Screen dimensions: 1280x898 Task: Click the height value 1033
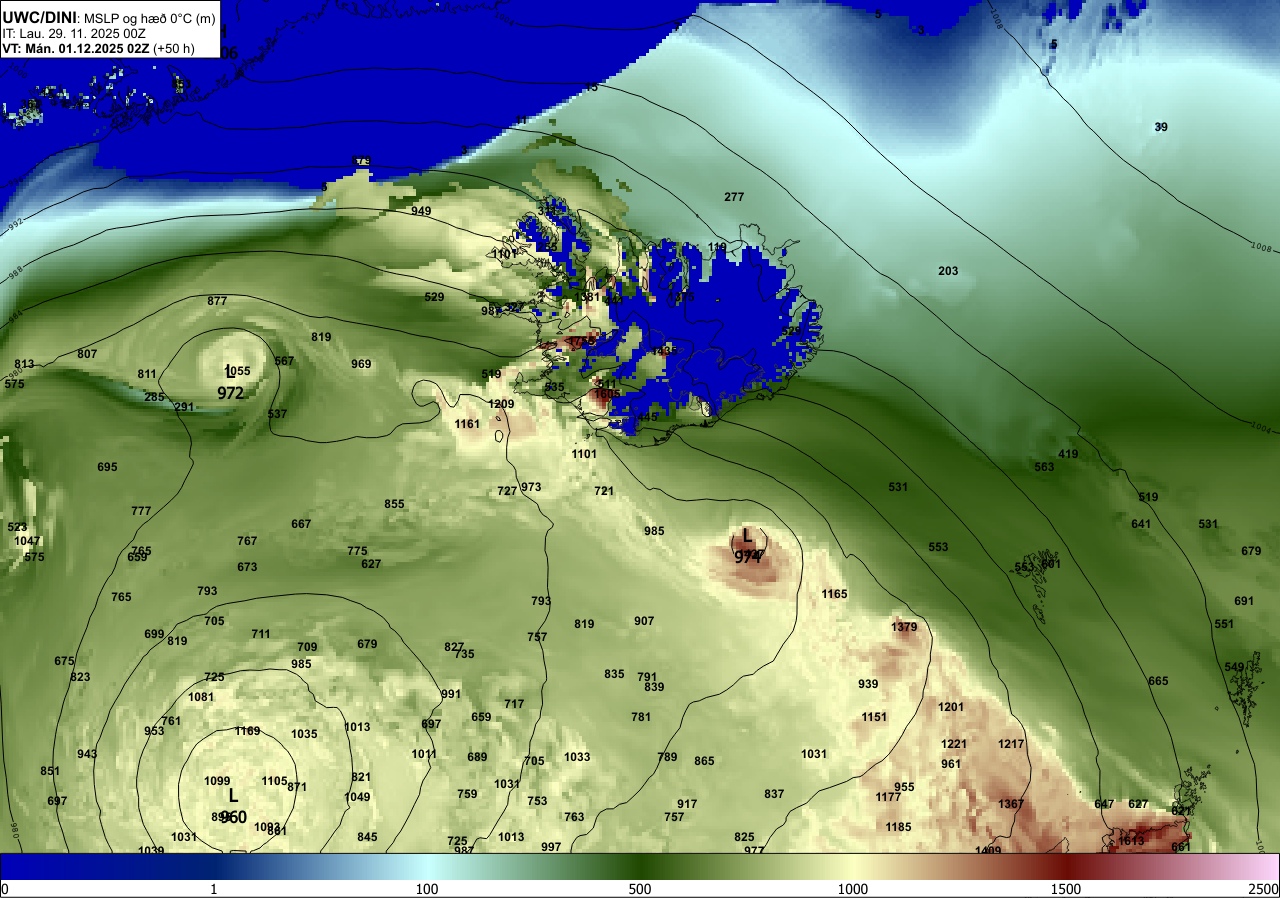click(x=577, y=757)
